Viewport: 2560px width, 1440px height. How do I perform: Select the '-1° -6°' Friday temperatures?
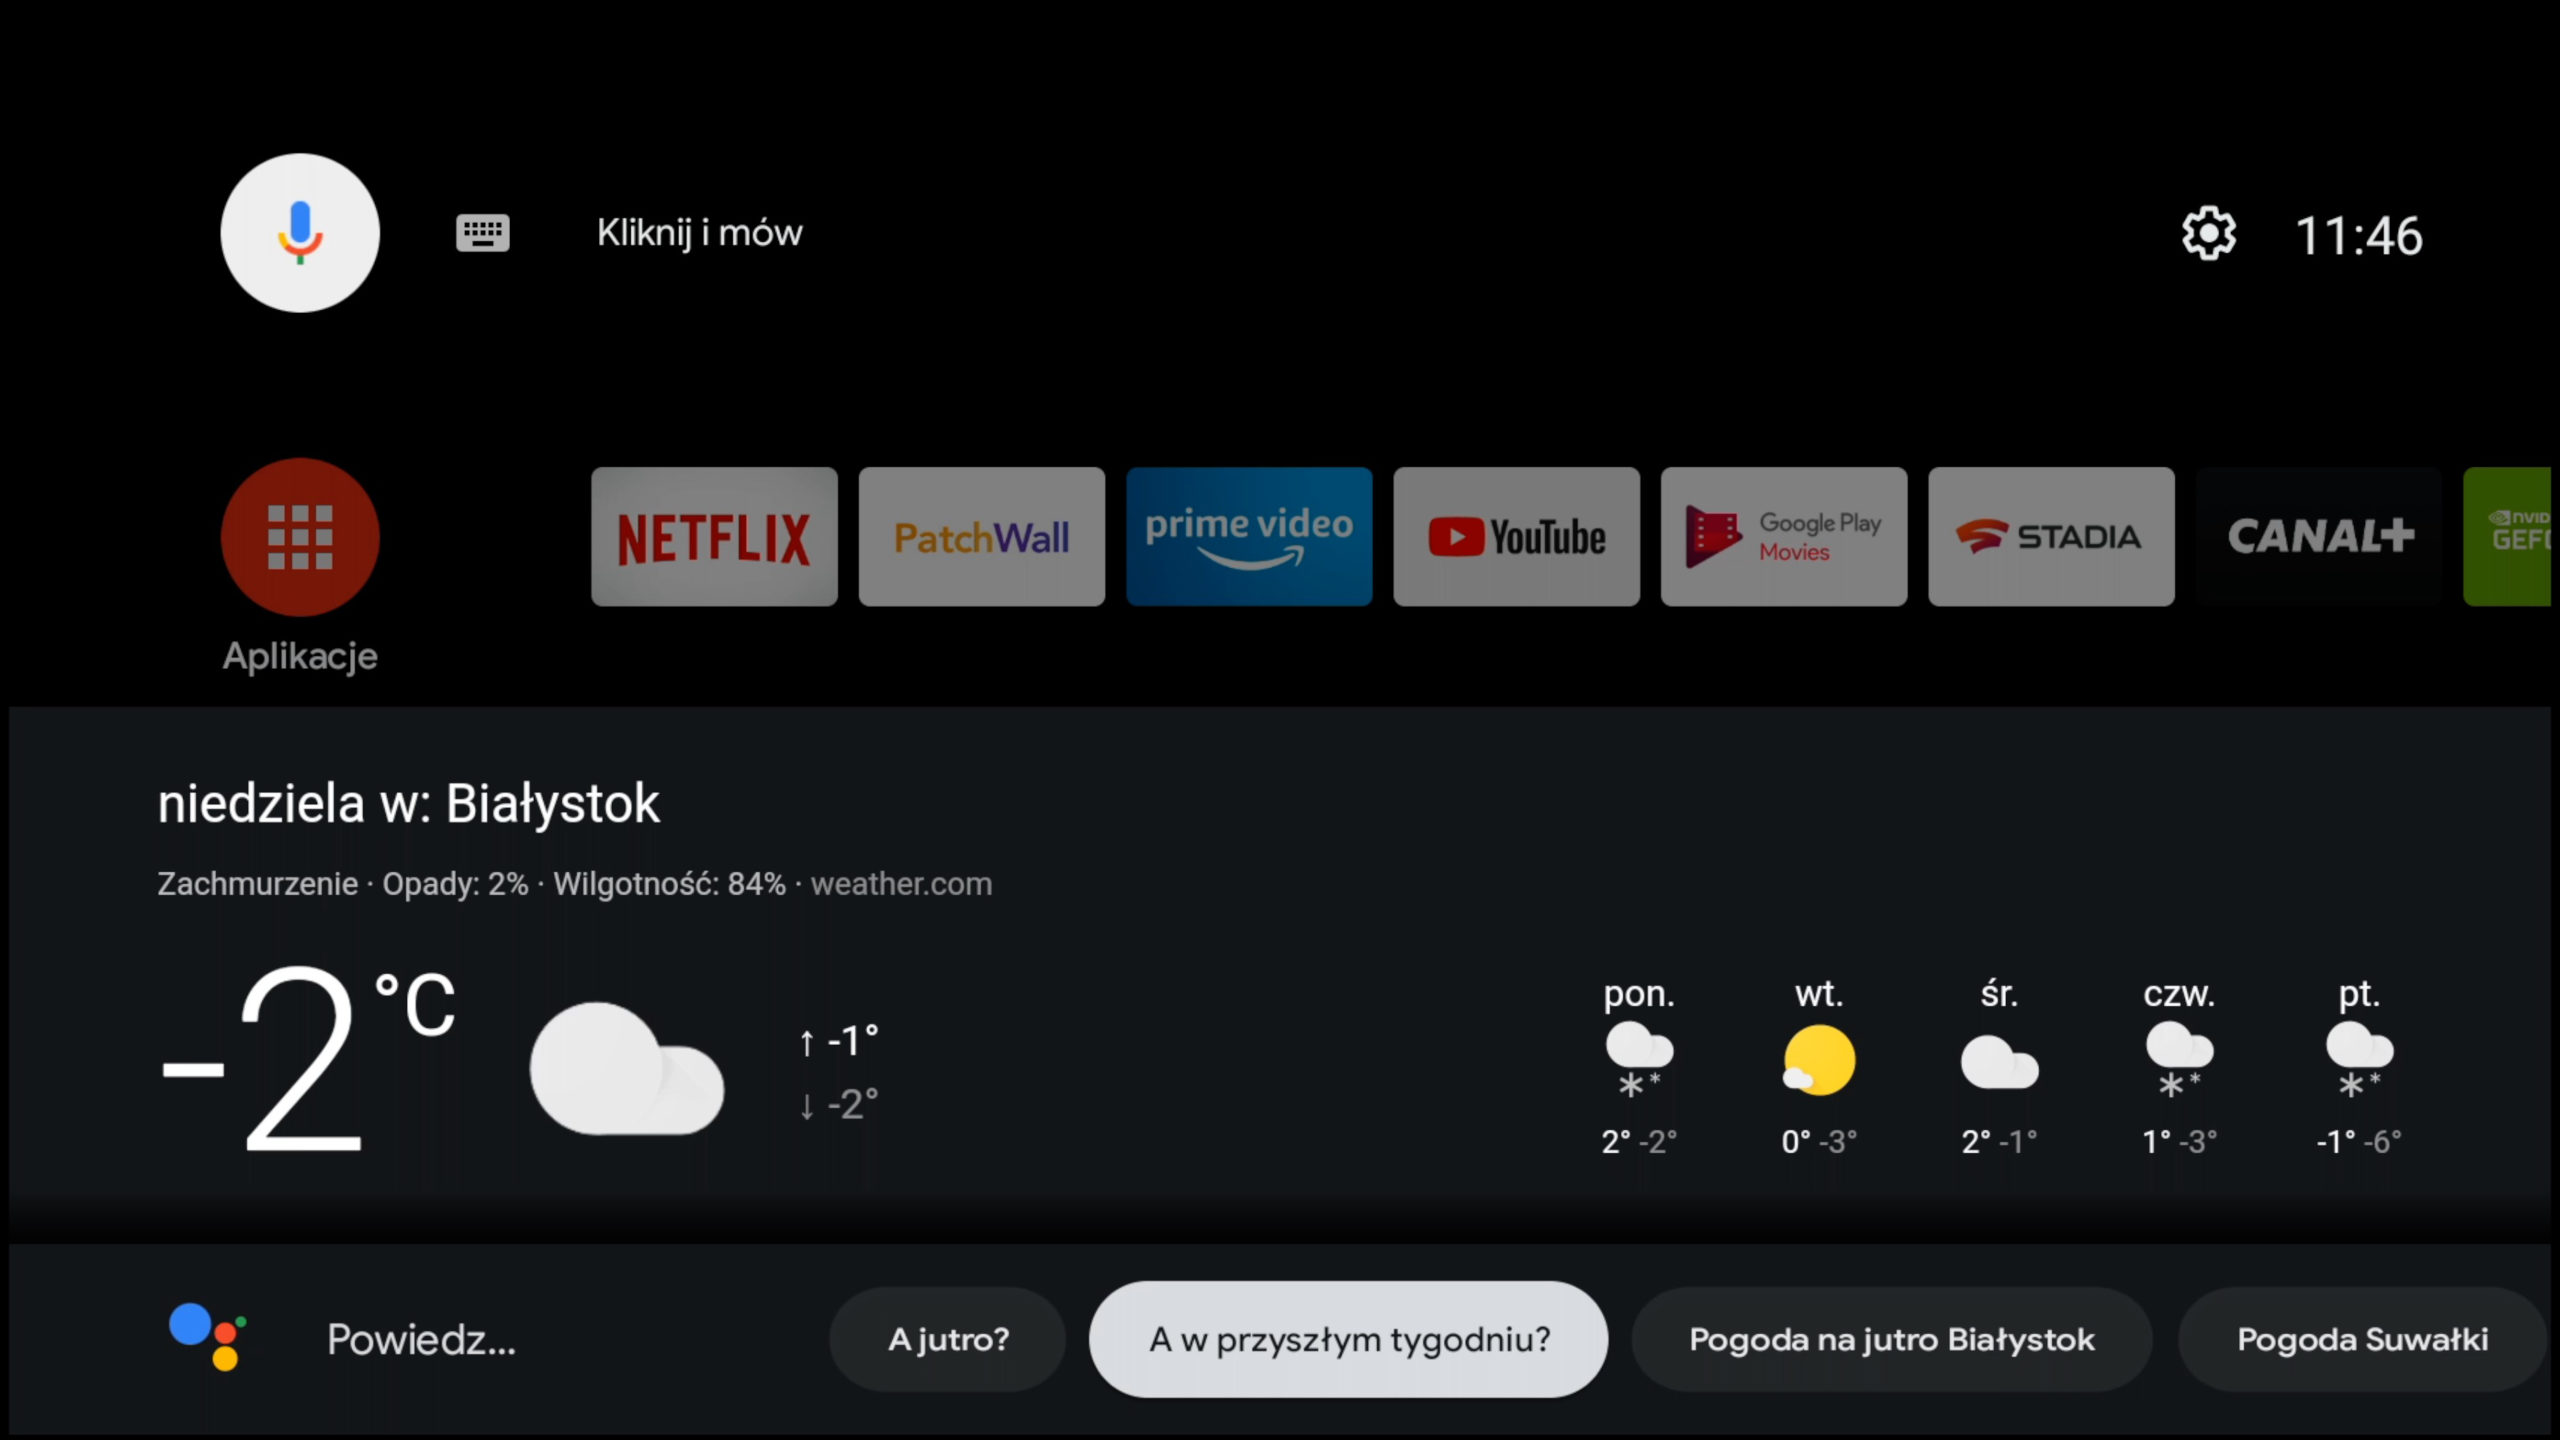point(2359,1141)
